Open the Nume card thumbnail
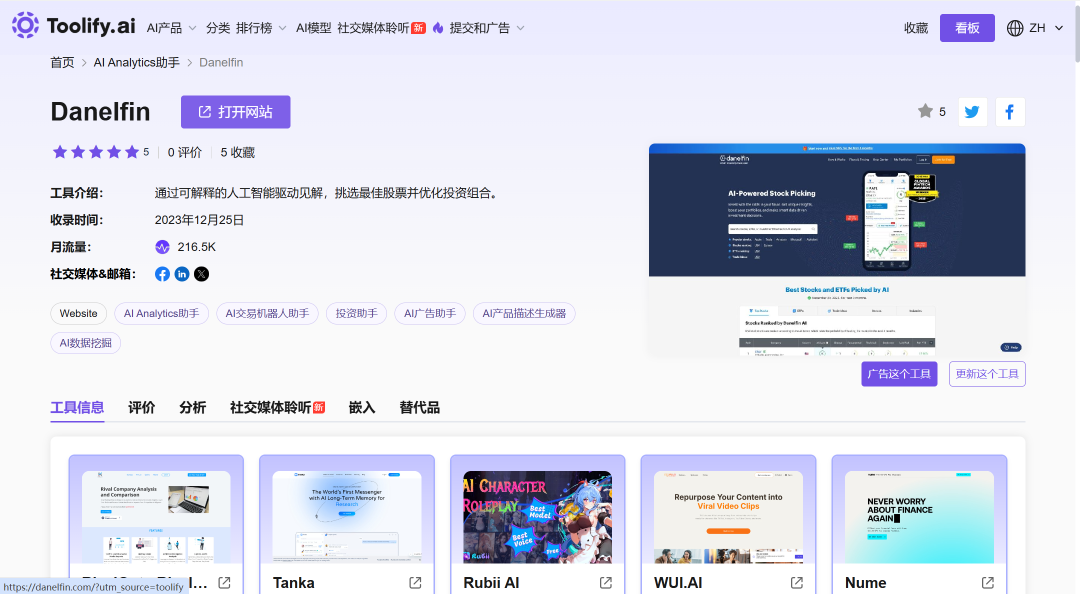The width and height of the screenshot is (1080, 594). [x=920, y=517]
